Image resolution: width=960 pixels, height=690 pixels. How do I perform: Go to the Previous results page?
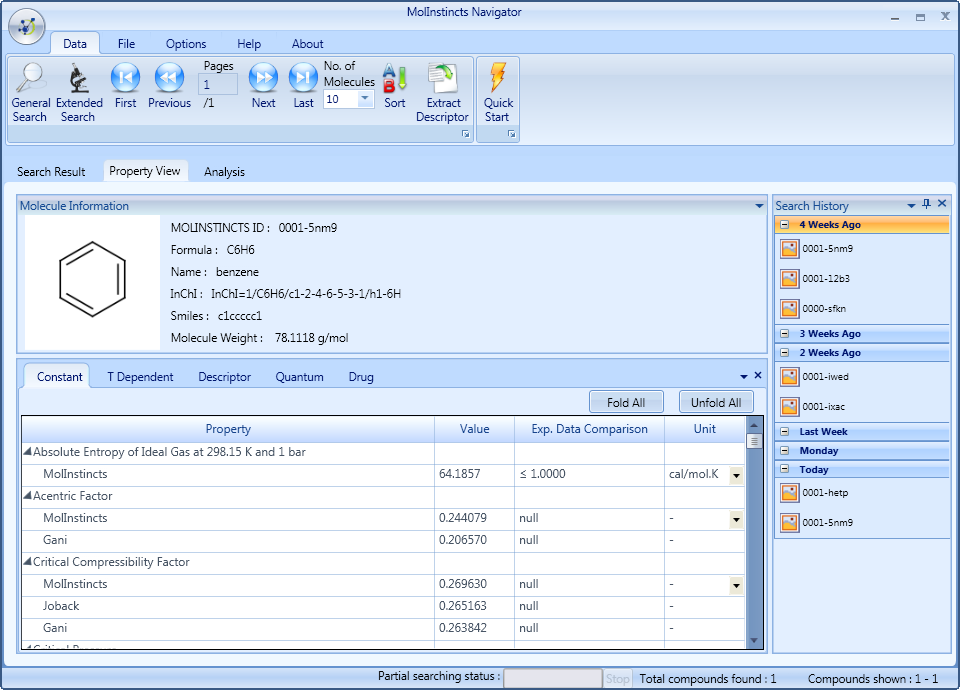170,86
